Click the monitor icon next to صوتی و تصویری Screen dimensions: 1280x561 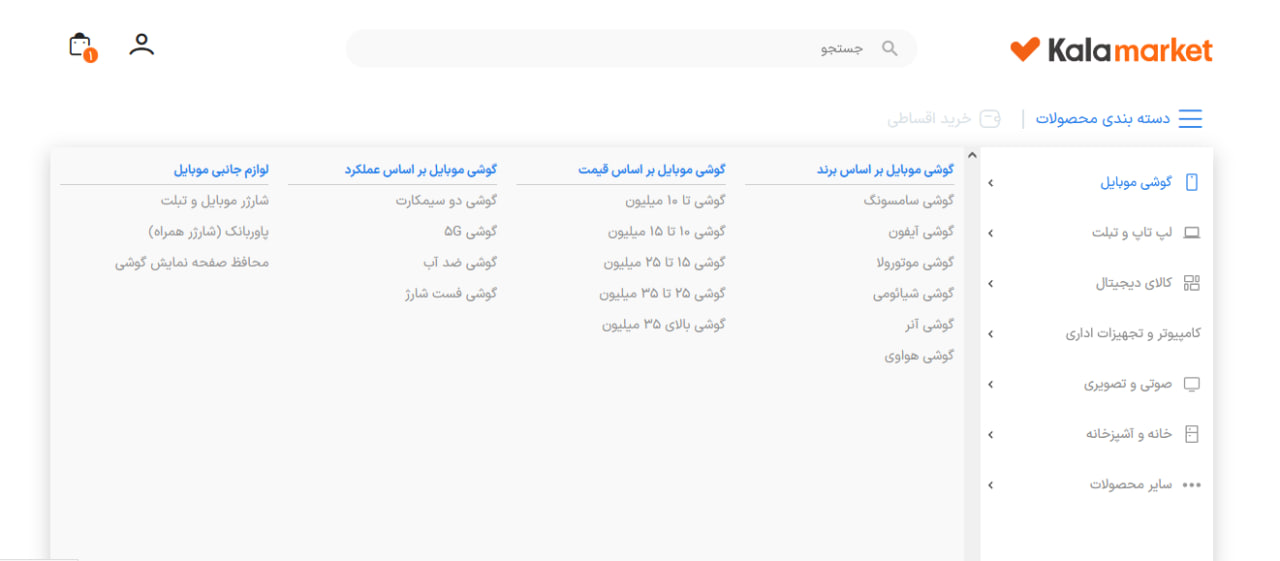[x=1191, y=384]
